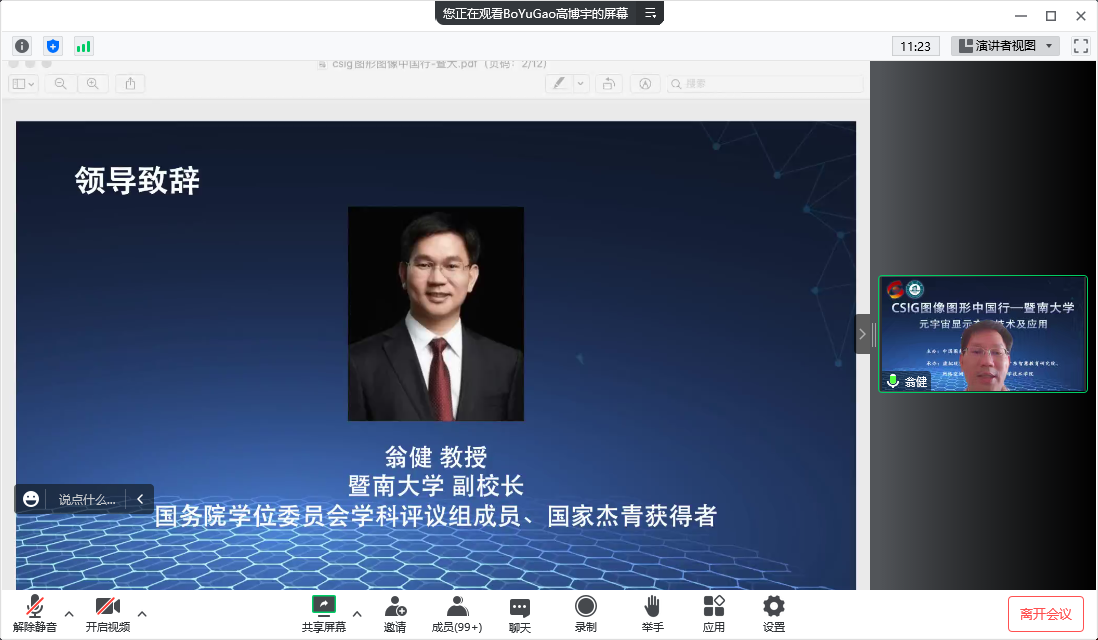Open the 演讲者视图 view dropdown
Screen dimensions: 1098x640
1005,46
